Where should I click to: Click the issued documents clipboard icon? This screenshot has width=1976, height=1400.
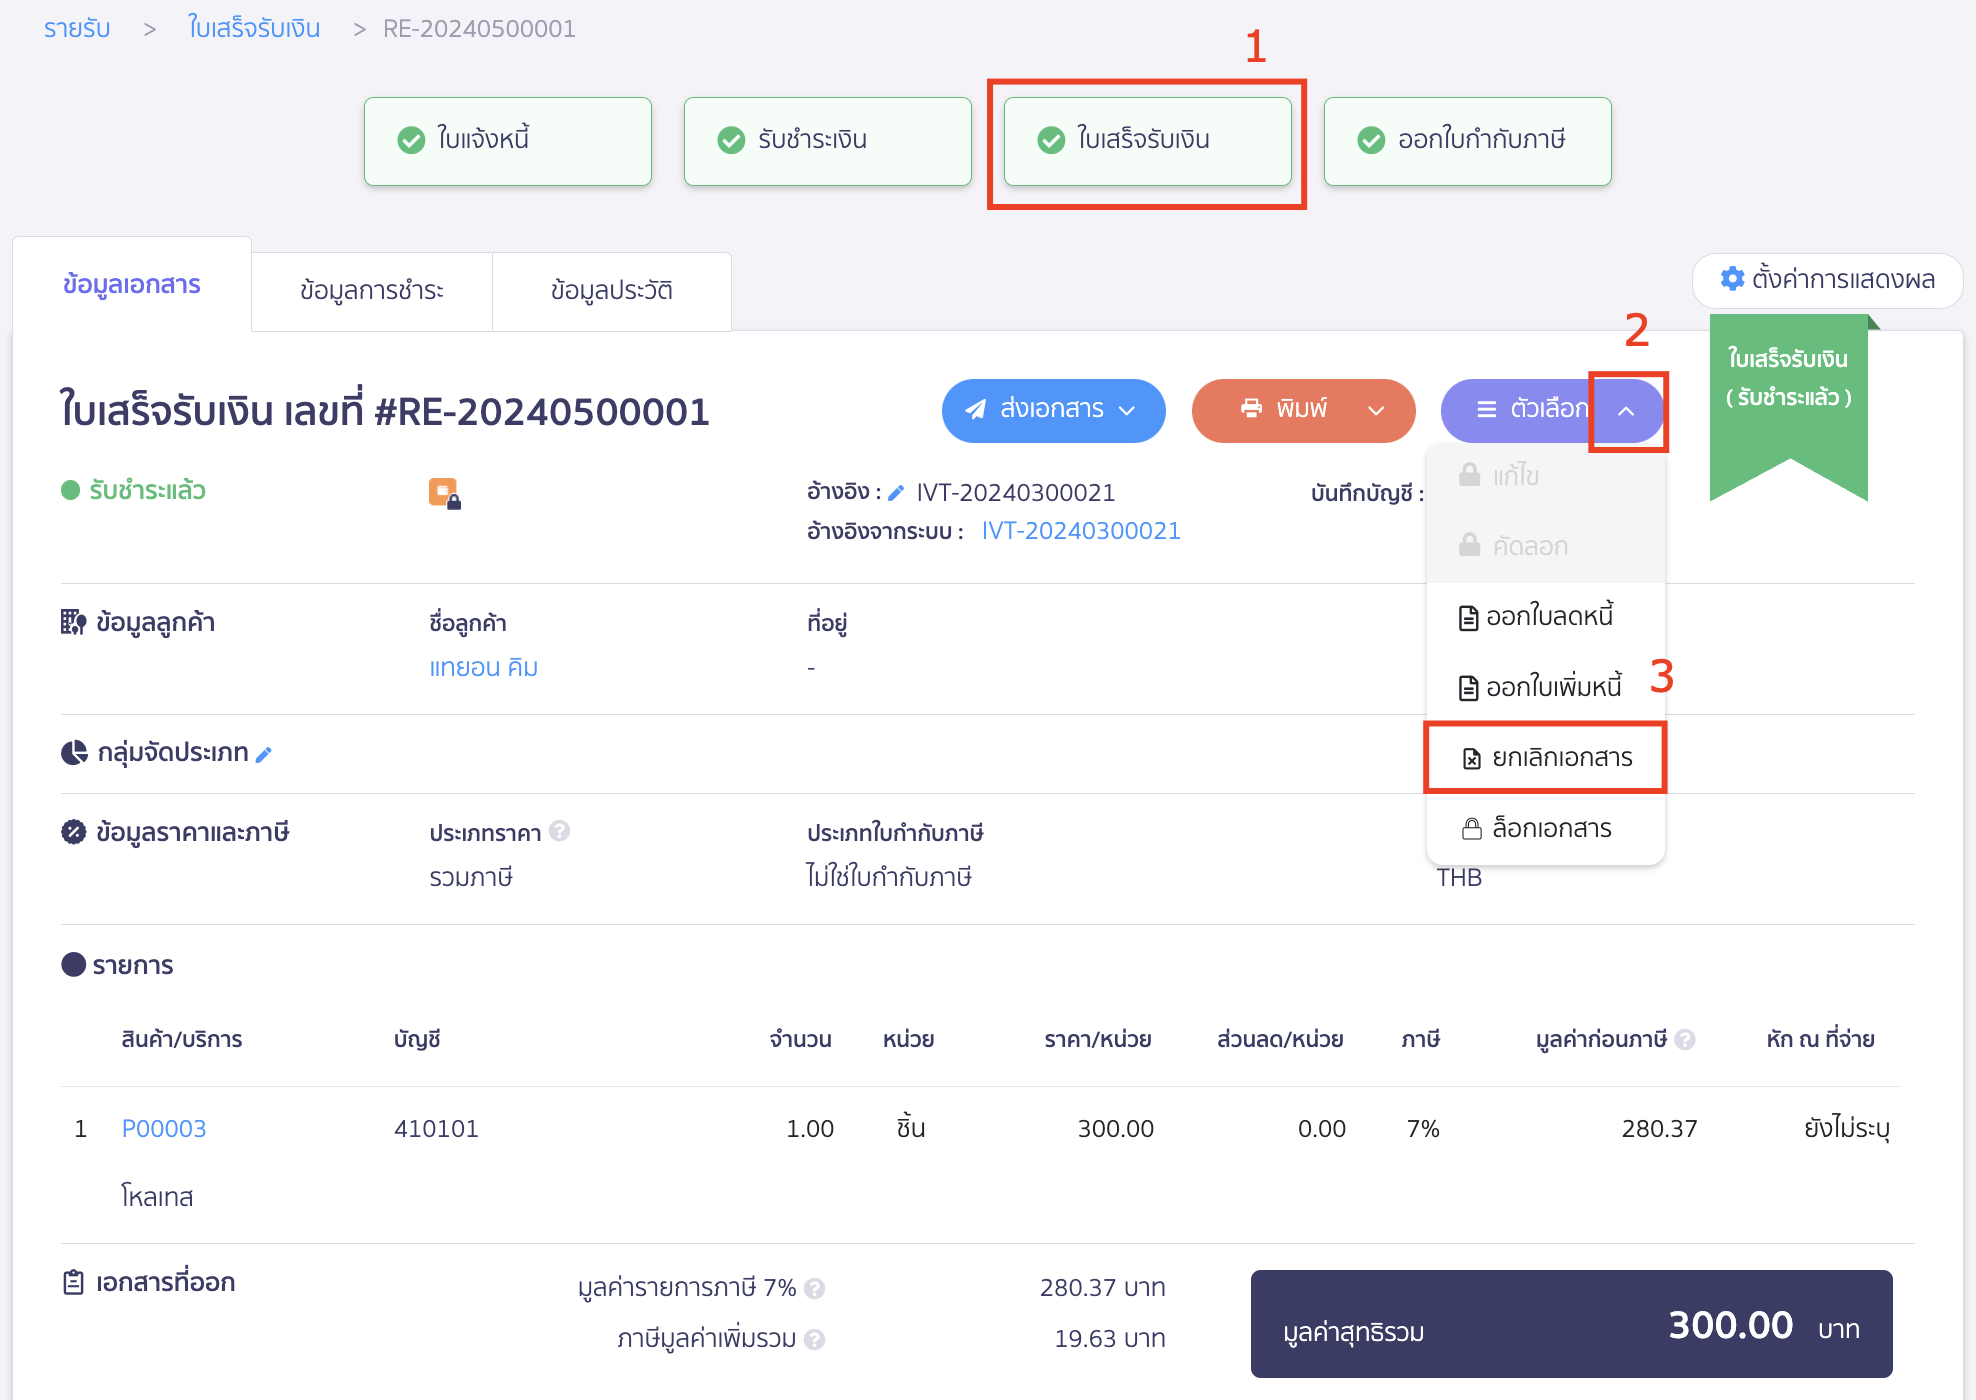73,1282
